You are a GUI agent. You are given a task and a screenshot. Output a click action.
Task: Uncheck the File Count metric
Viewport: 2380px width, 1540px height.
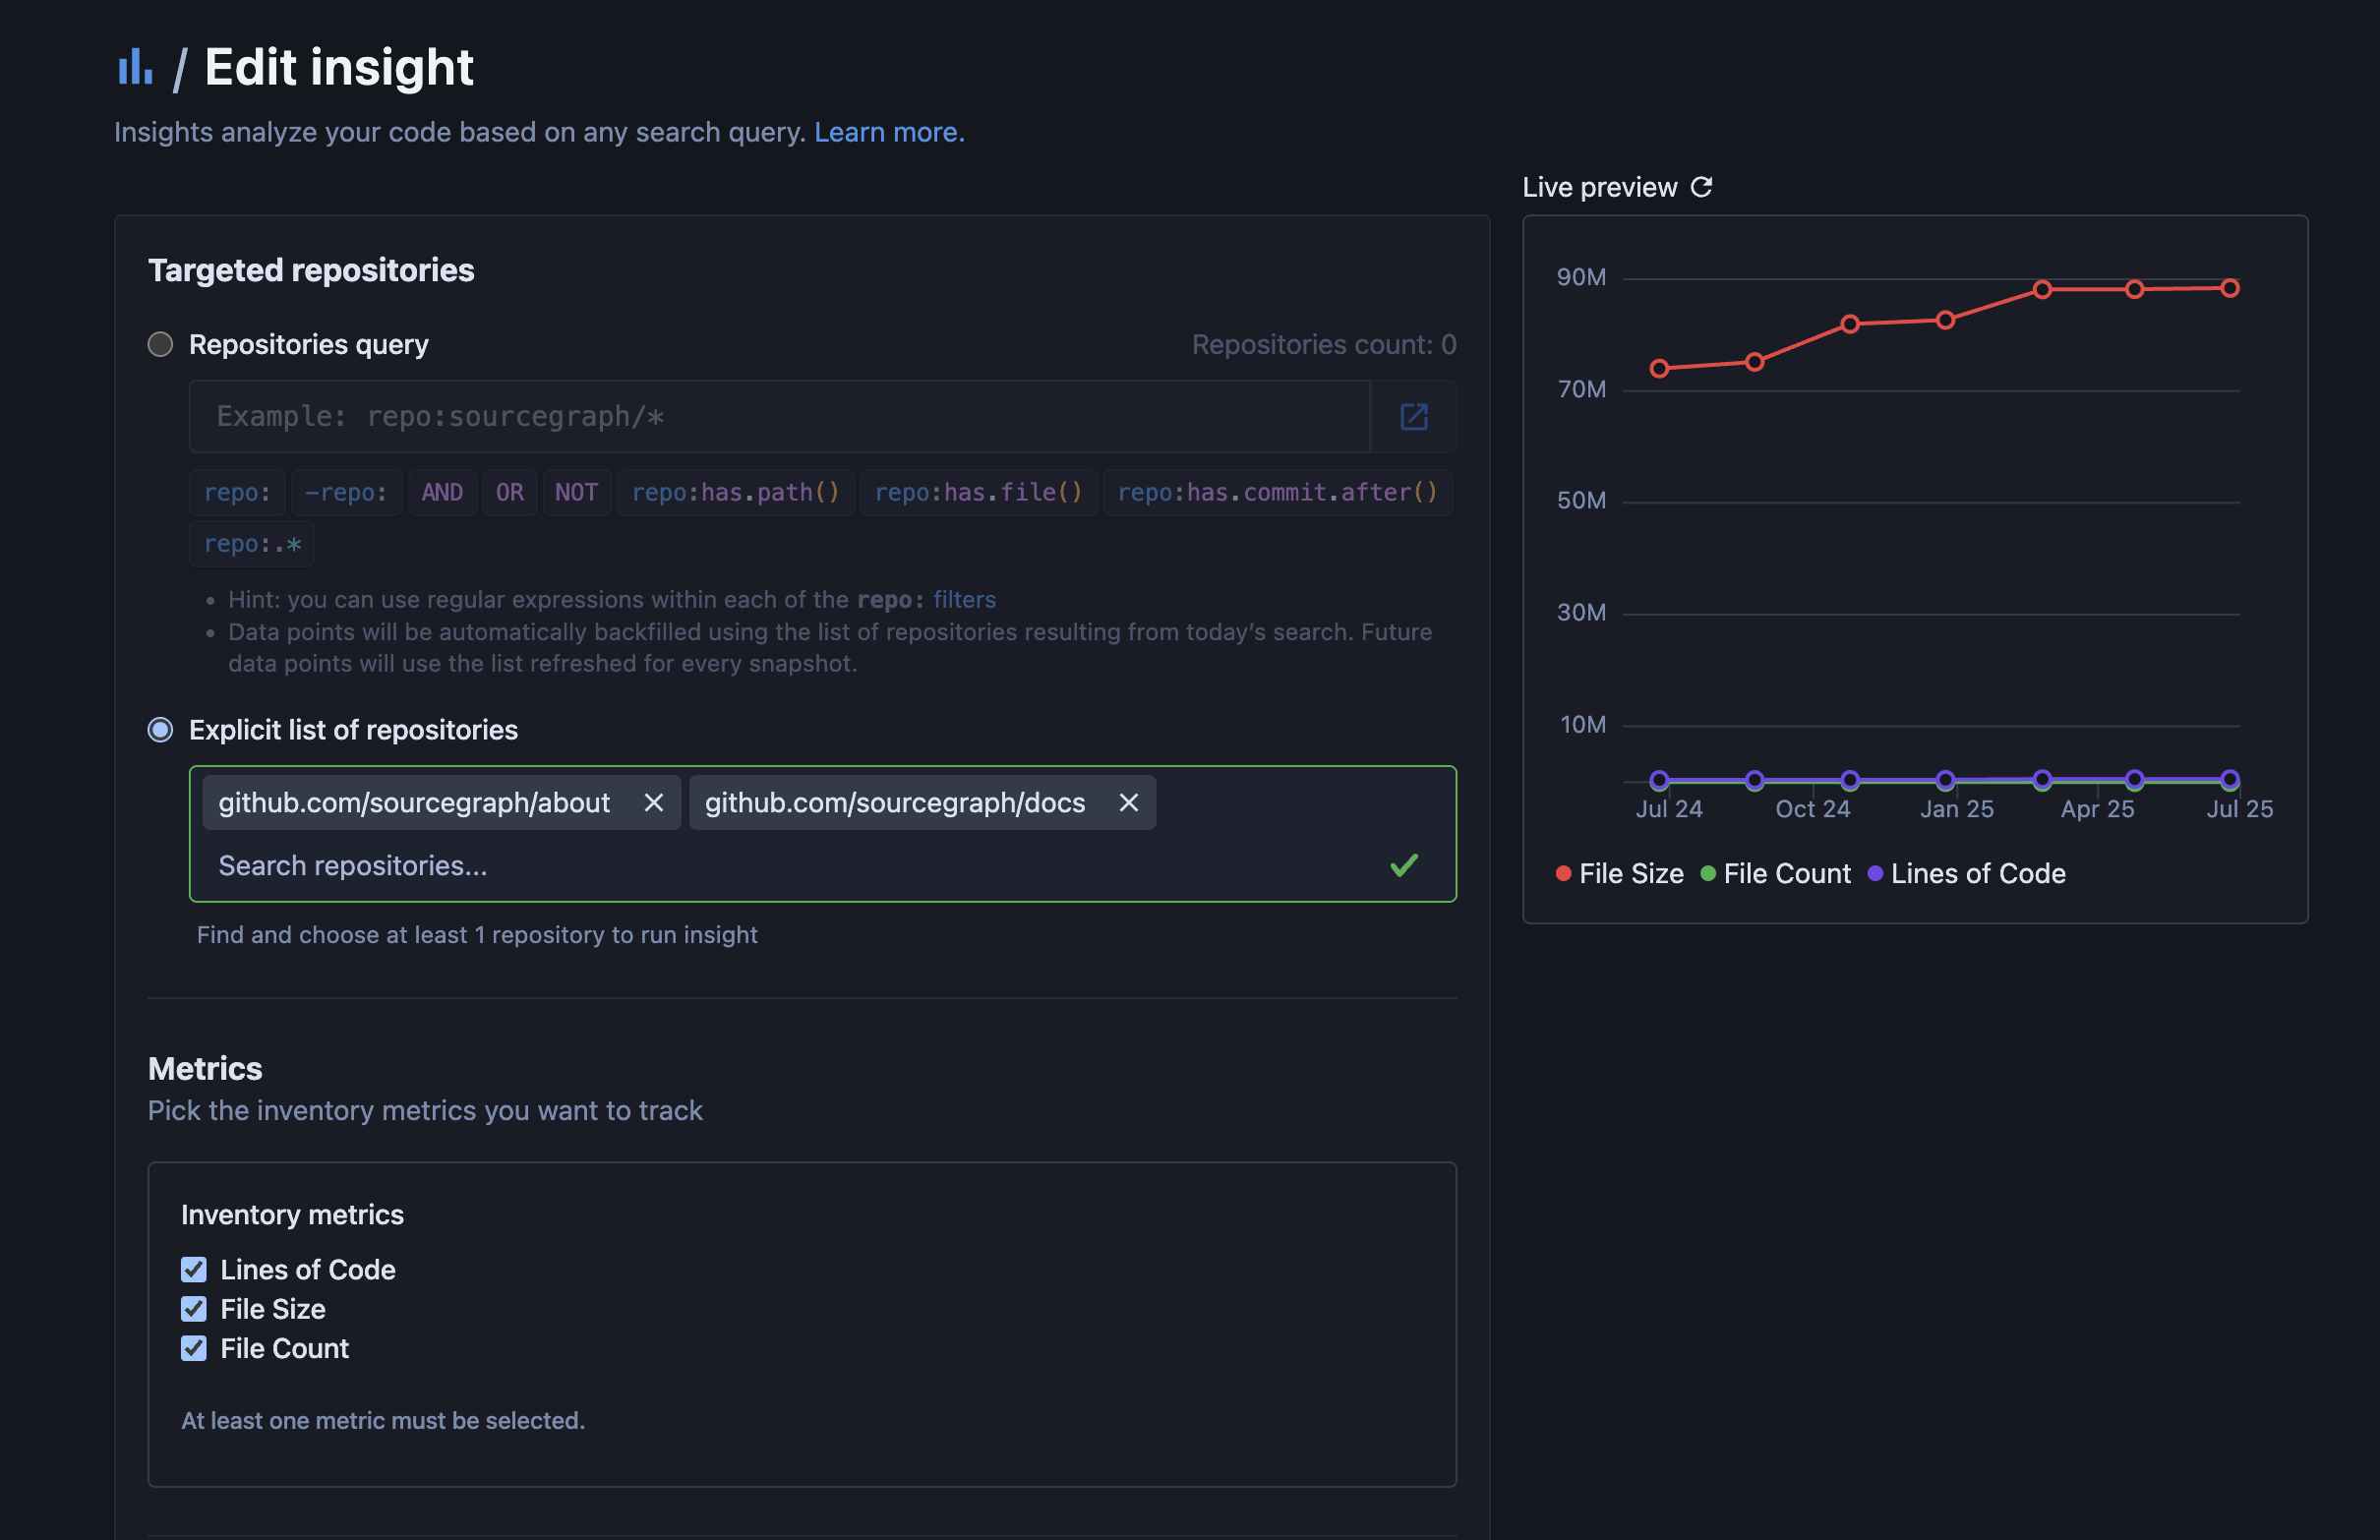click(x=194, y=1349)
